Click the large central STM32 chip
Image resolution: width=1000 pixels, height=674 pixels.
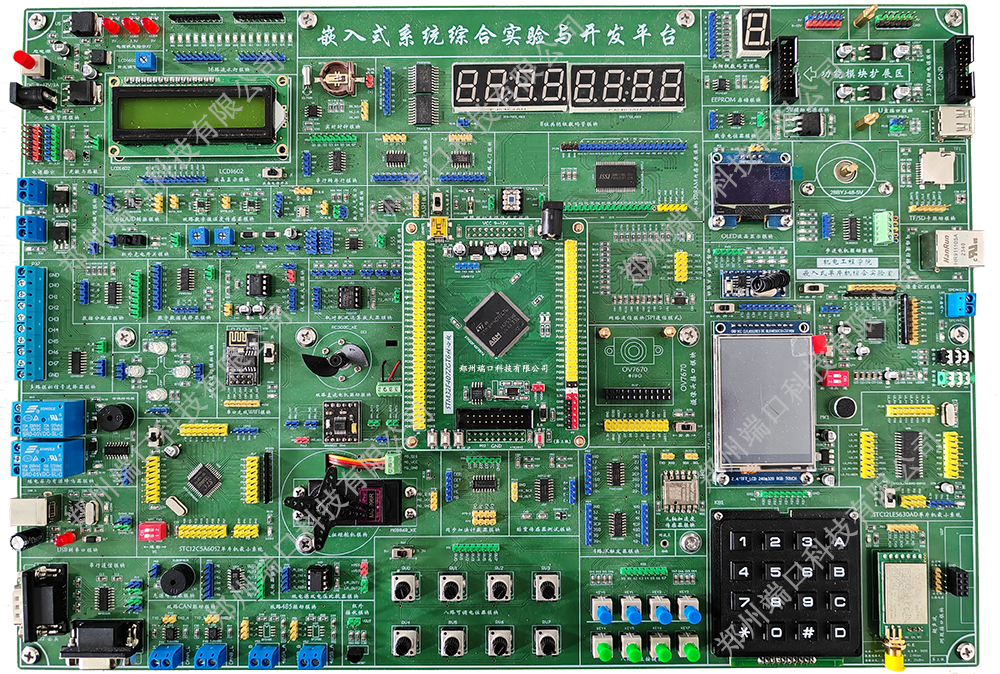(x=495, y=321)
